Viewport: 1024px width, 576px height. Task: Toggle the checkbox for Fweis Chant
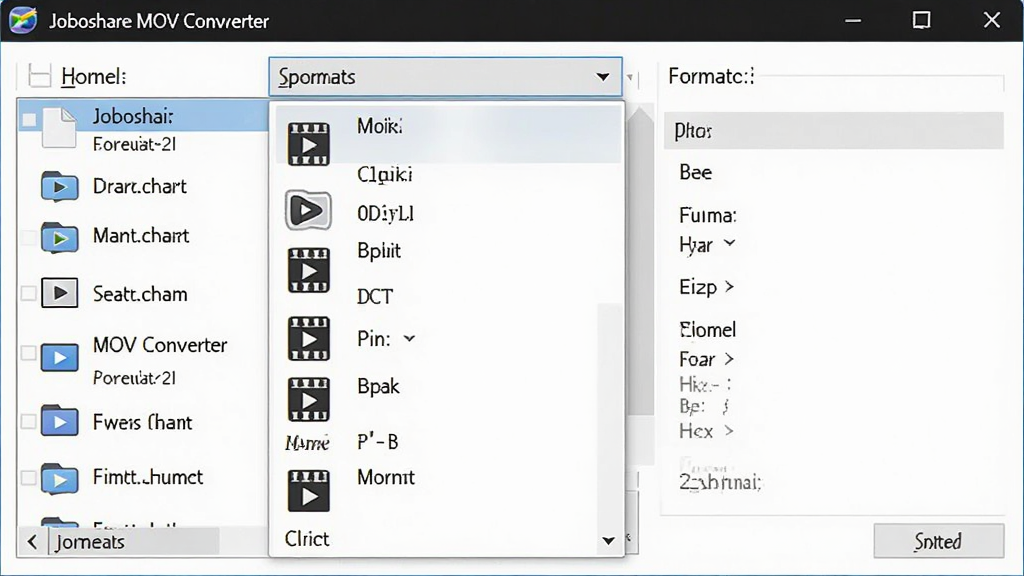(x=29, y=422)
